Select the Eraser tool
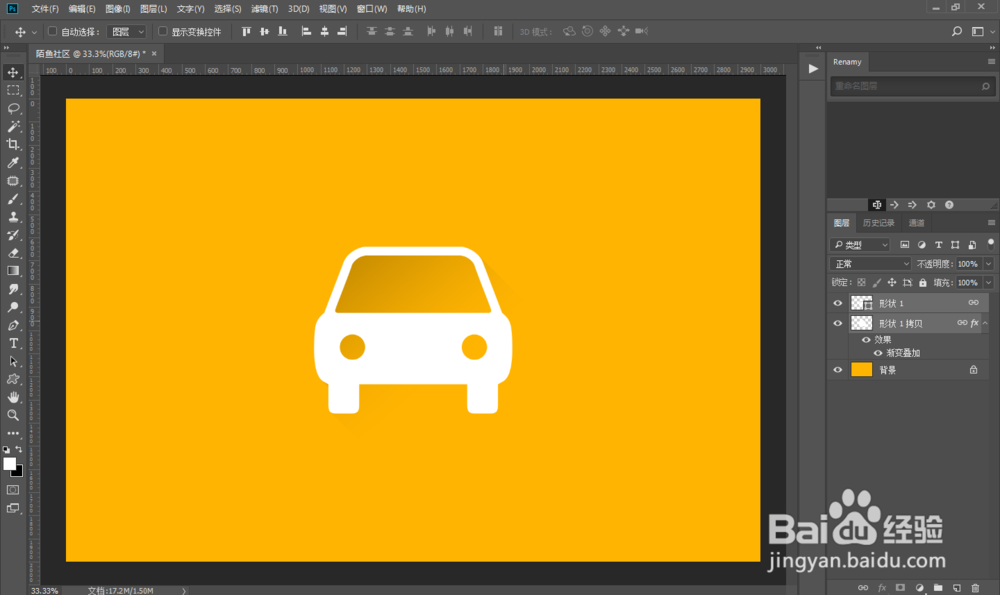1000x595 pixels. tap(13, 253)
